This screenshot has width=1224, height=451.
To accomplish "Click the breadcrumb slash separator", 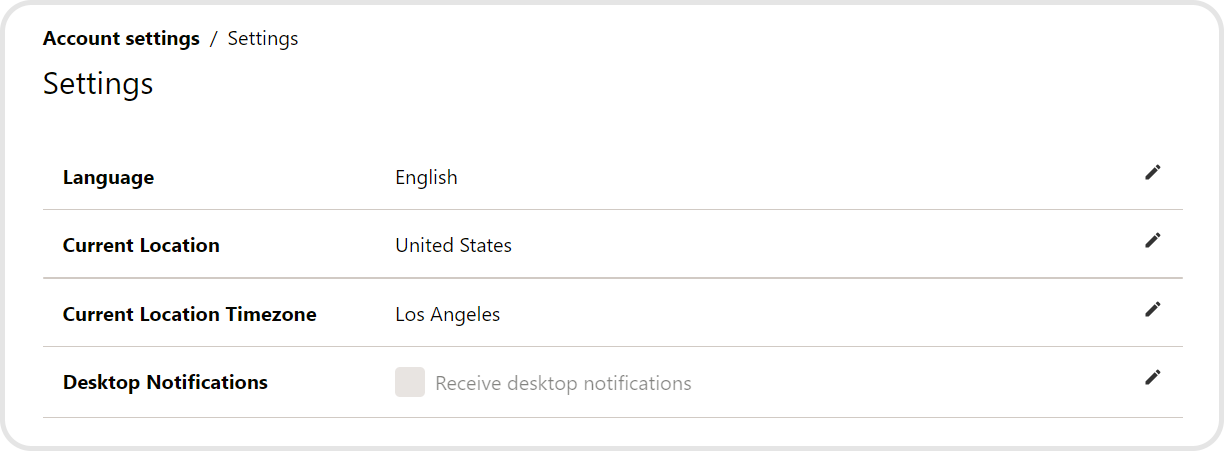I will click(x=213, y=39).
